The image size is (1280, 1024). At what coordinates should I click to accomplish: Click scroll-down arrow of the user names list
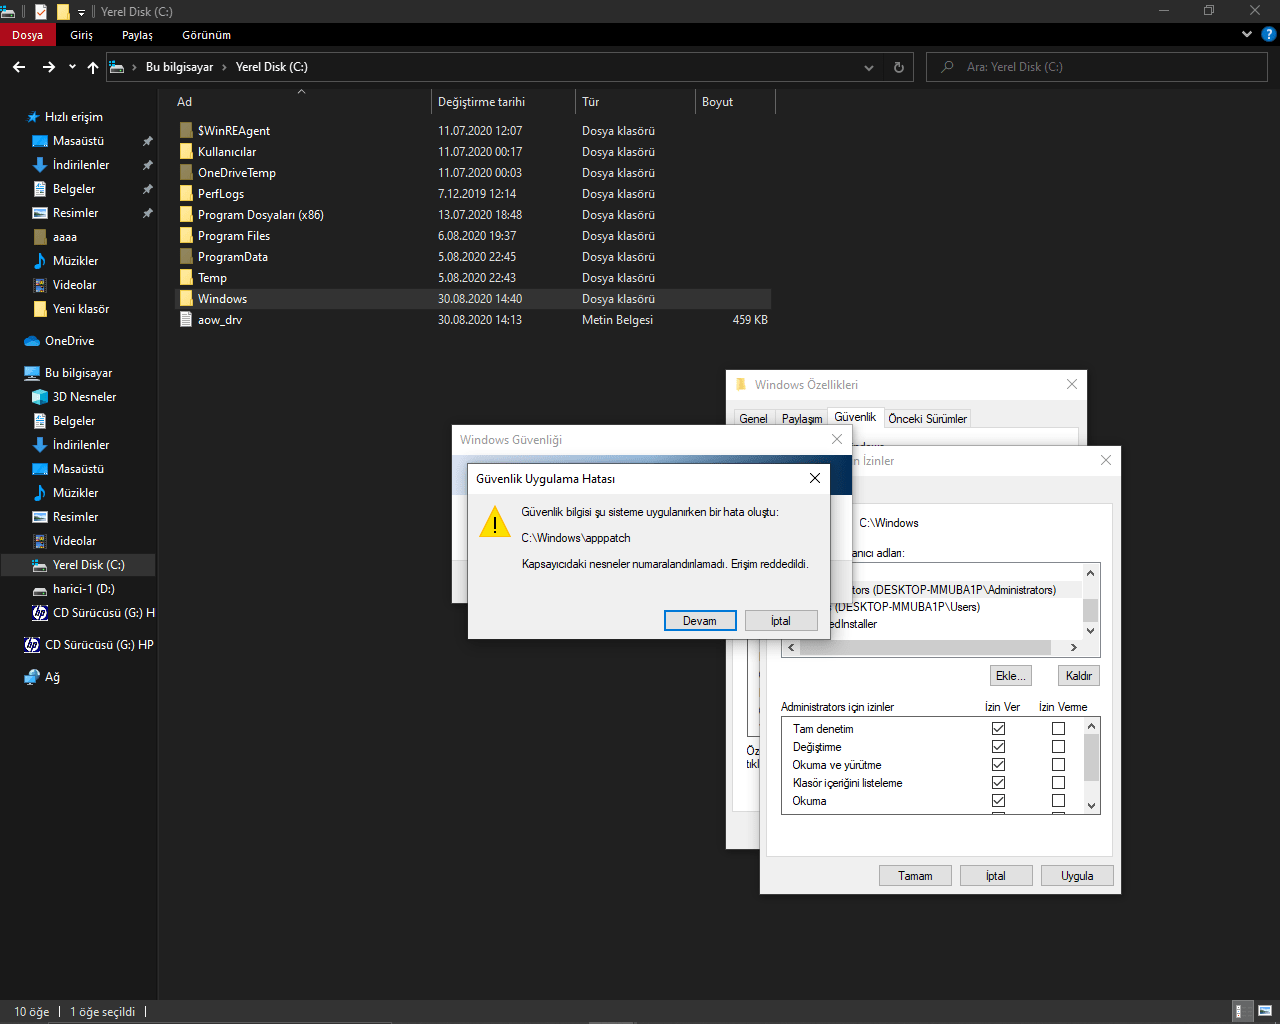coord(1091,631)
